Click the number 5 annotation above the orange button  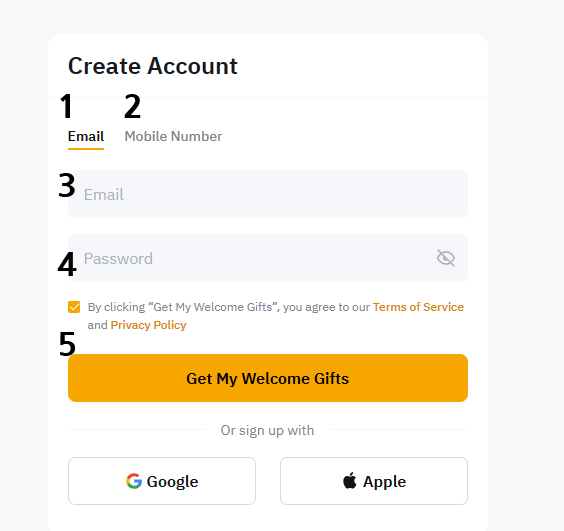click(x=67, y=344)
